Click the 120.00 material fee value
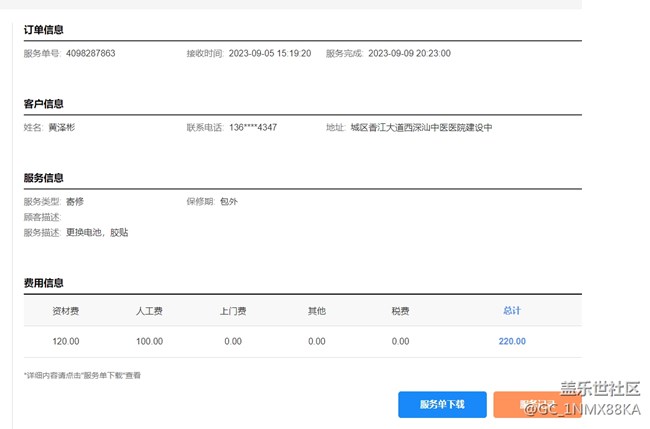The width and height of the screenshot is (650, 429). pyautogui.click(x=66, y=341)
